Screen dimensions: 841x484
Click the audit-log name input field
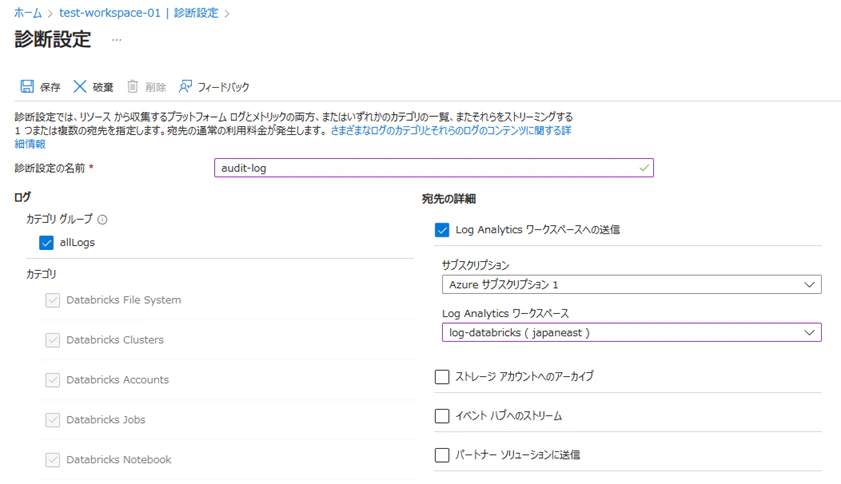pyautogui.click(x=433, y=168)
